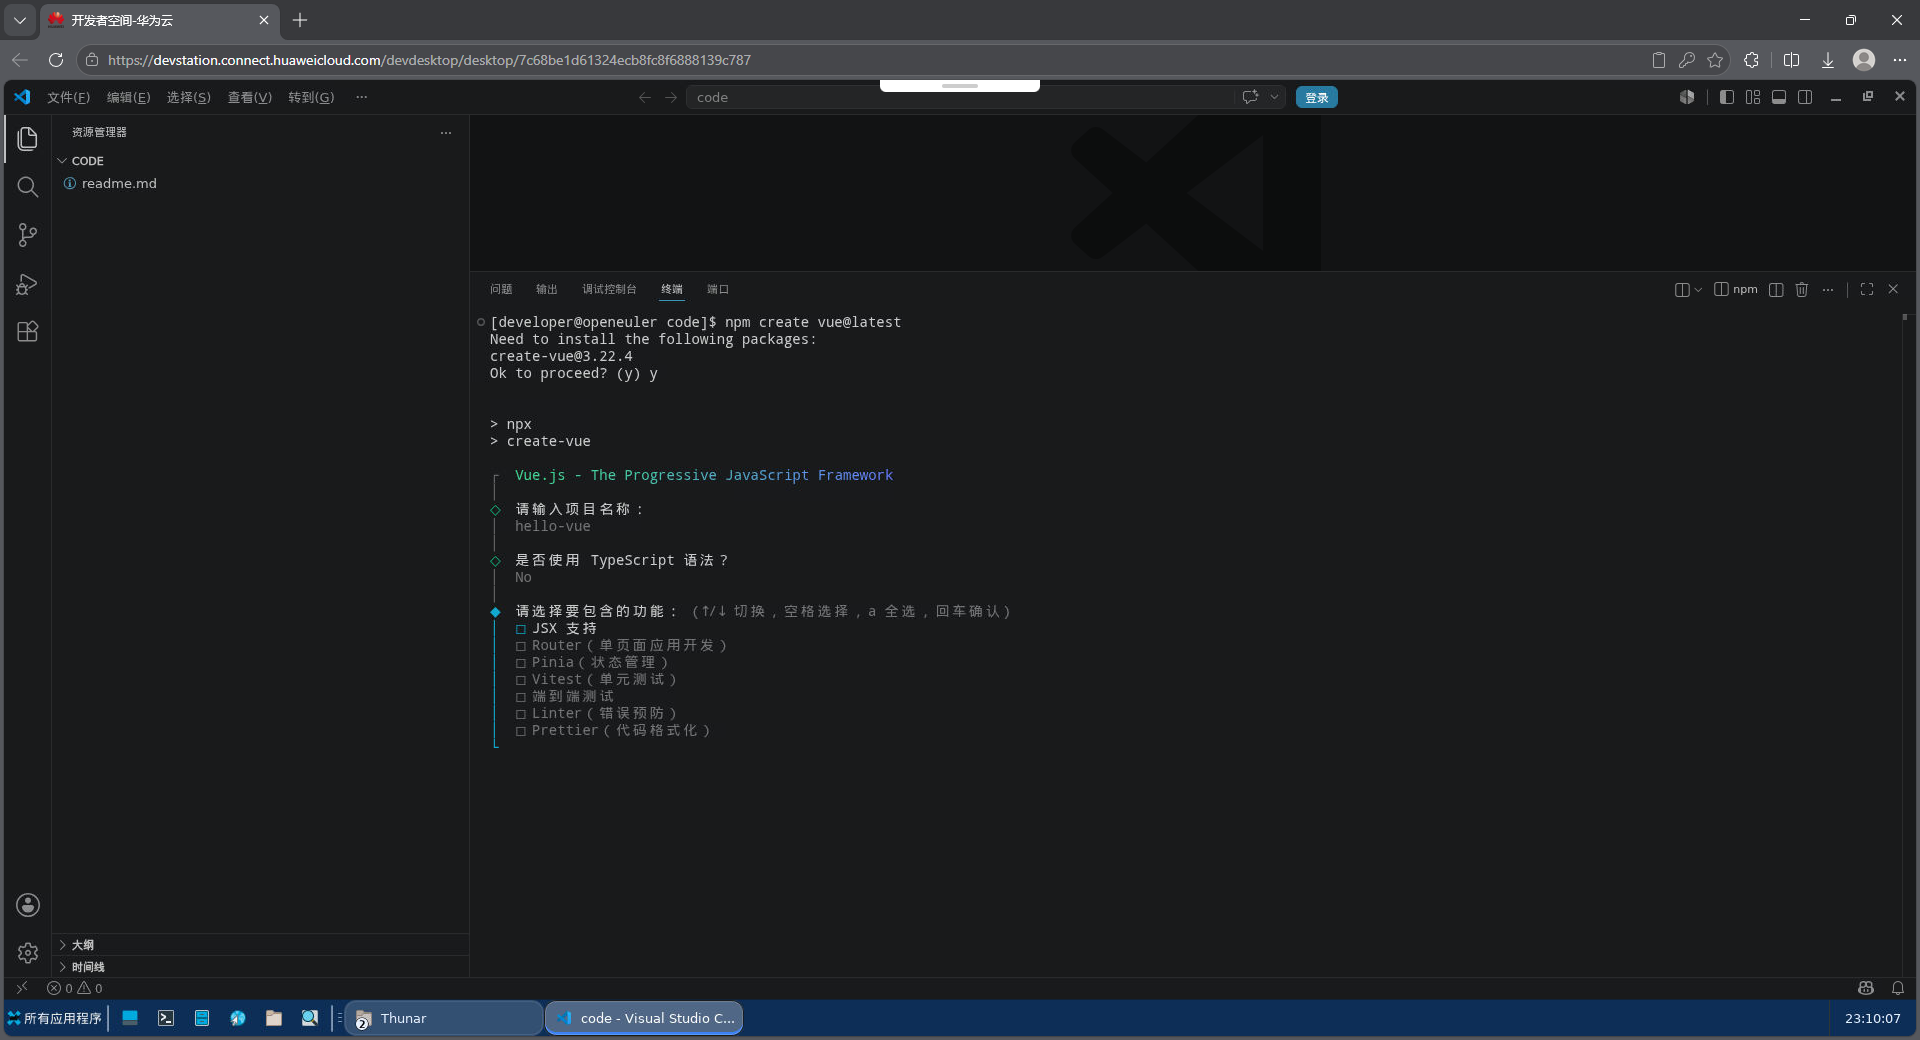The width and height of the screenshot is (1920, 1040).
Task: Open the Explorer more actions ellipsis
Action: point(446,132)
